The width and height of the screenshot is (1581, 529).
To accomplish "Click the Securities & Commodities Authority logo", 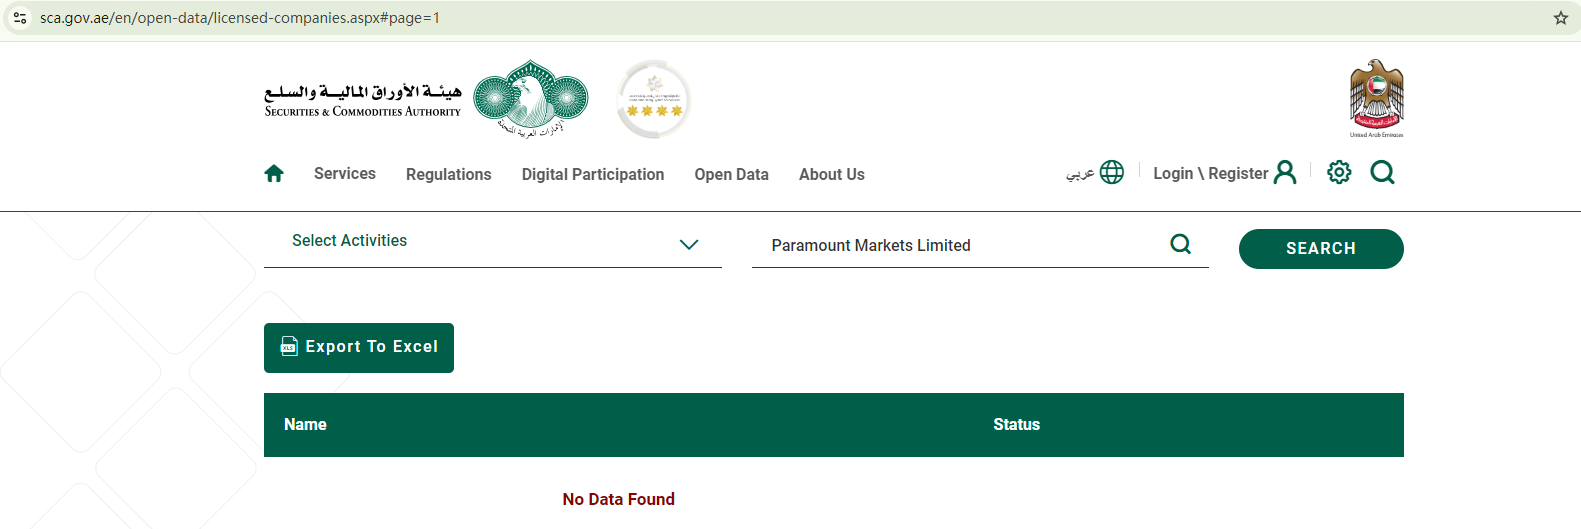I will point(427,99).
